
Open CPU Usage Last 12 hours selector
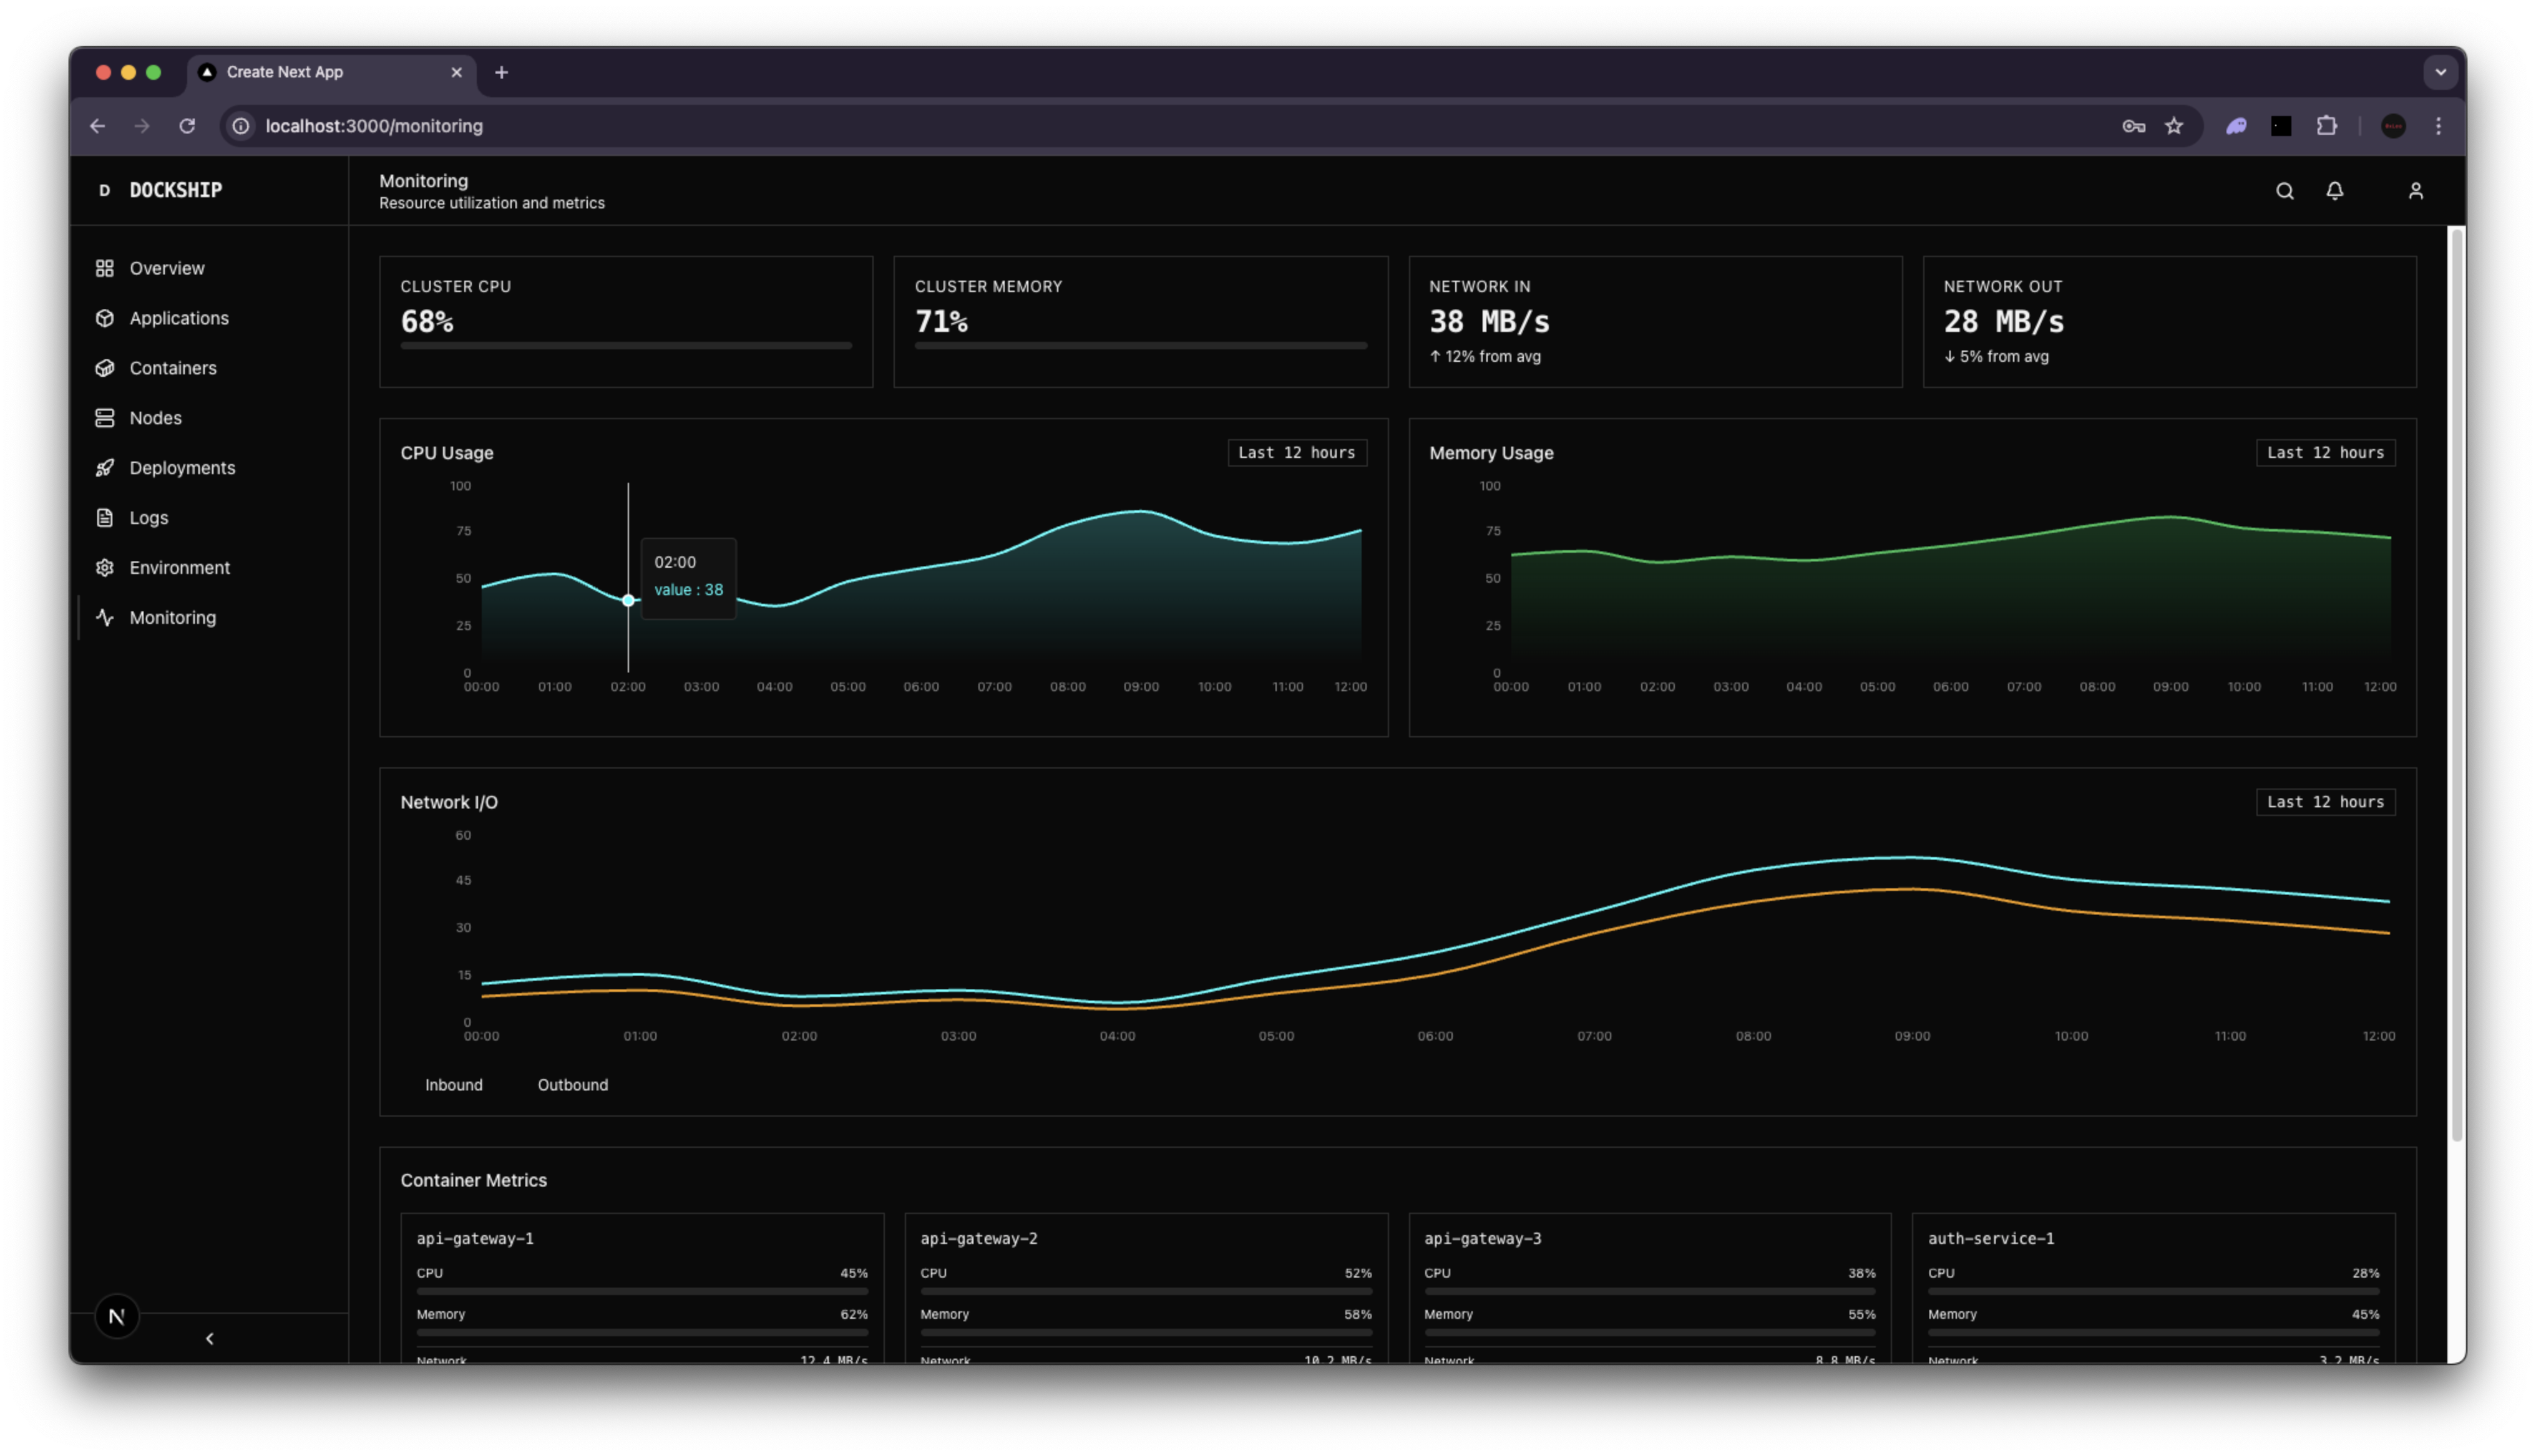pos(1297,453)
